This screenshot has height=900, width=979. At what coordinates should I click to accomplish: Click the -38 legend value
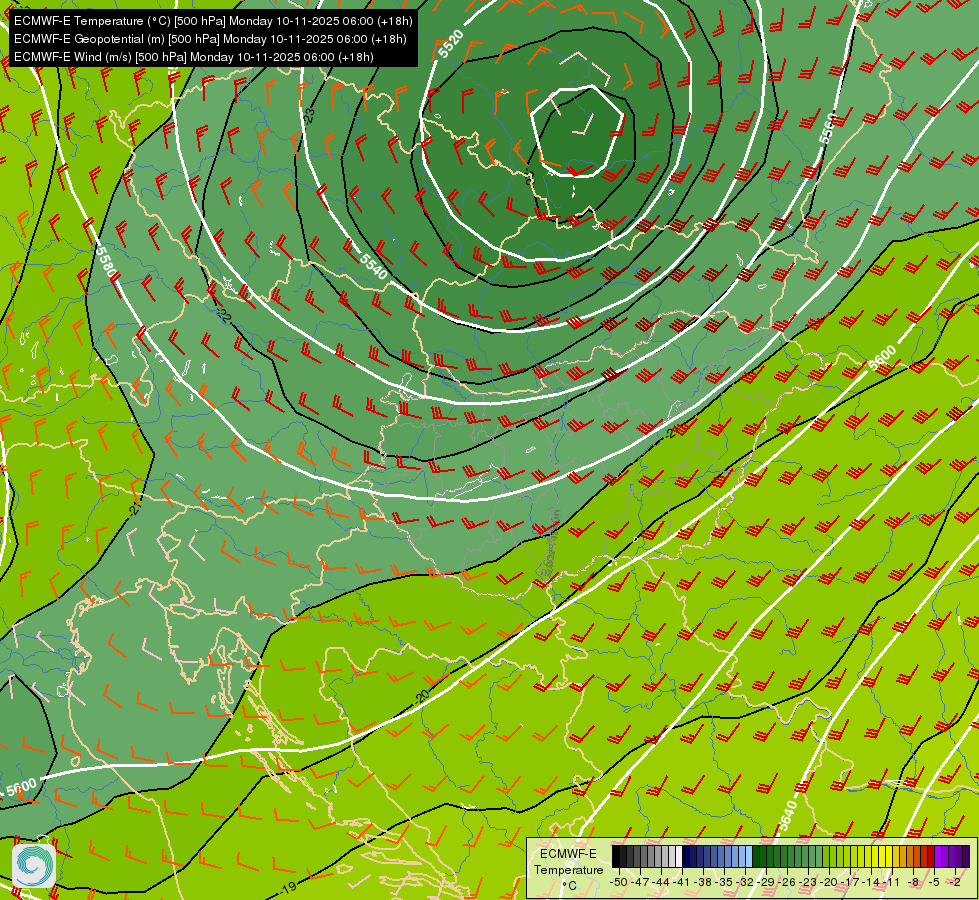[703, 883]
